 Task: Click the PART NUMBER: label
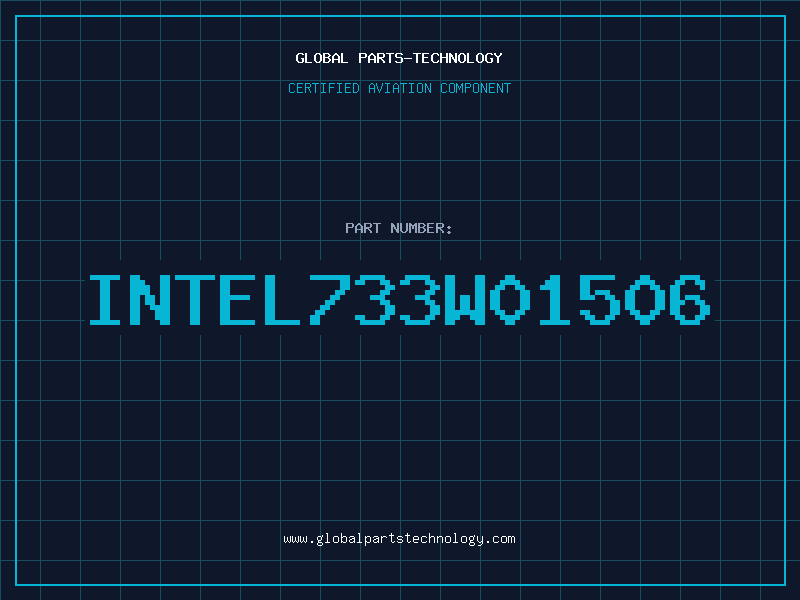point(399,228)
